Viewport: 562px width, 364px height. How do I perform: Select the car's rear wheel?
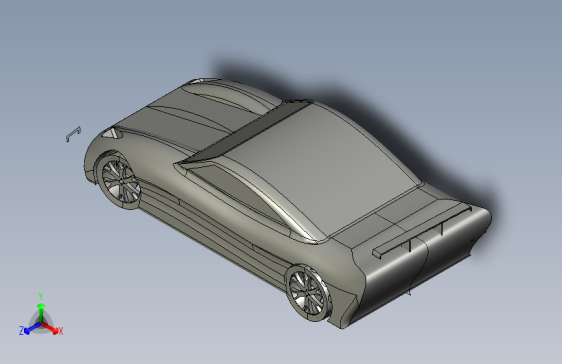pos(309,293)
